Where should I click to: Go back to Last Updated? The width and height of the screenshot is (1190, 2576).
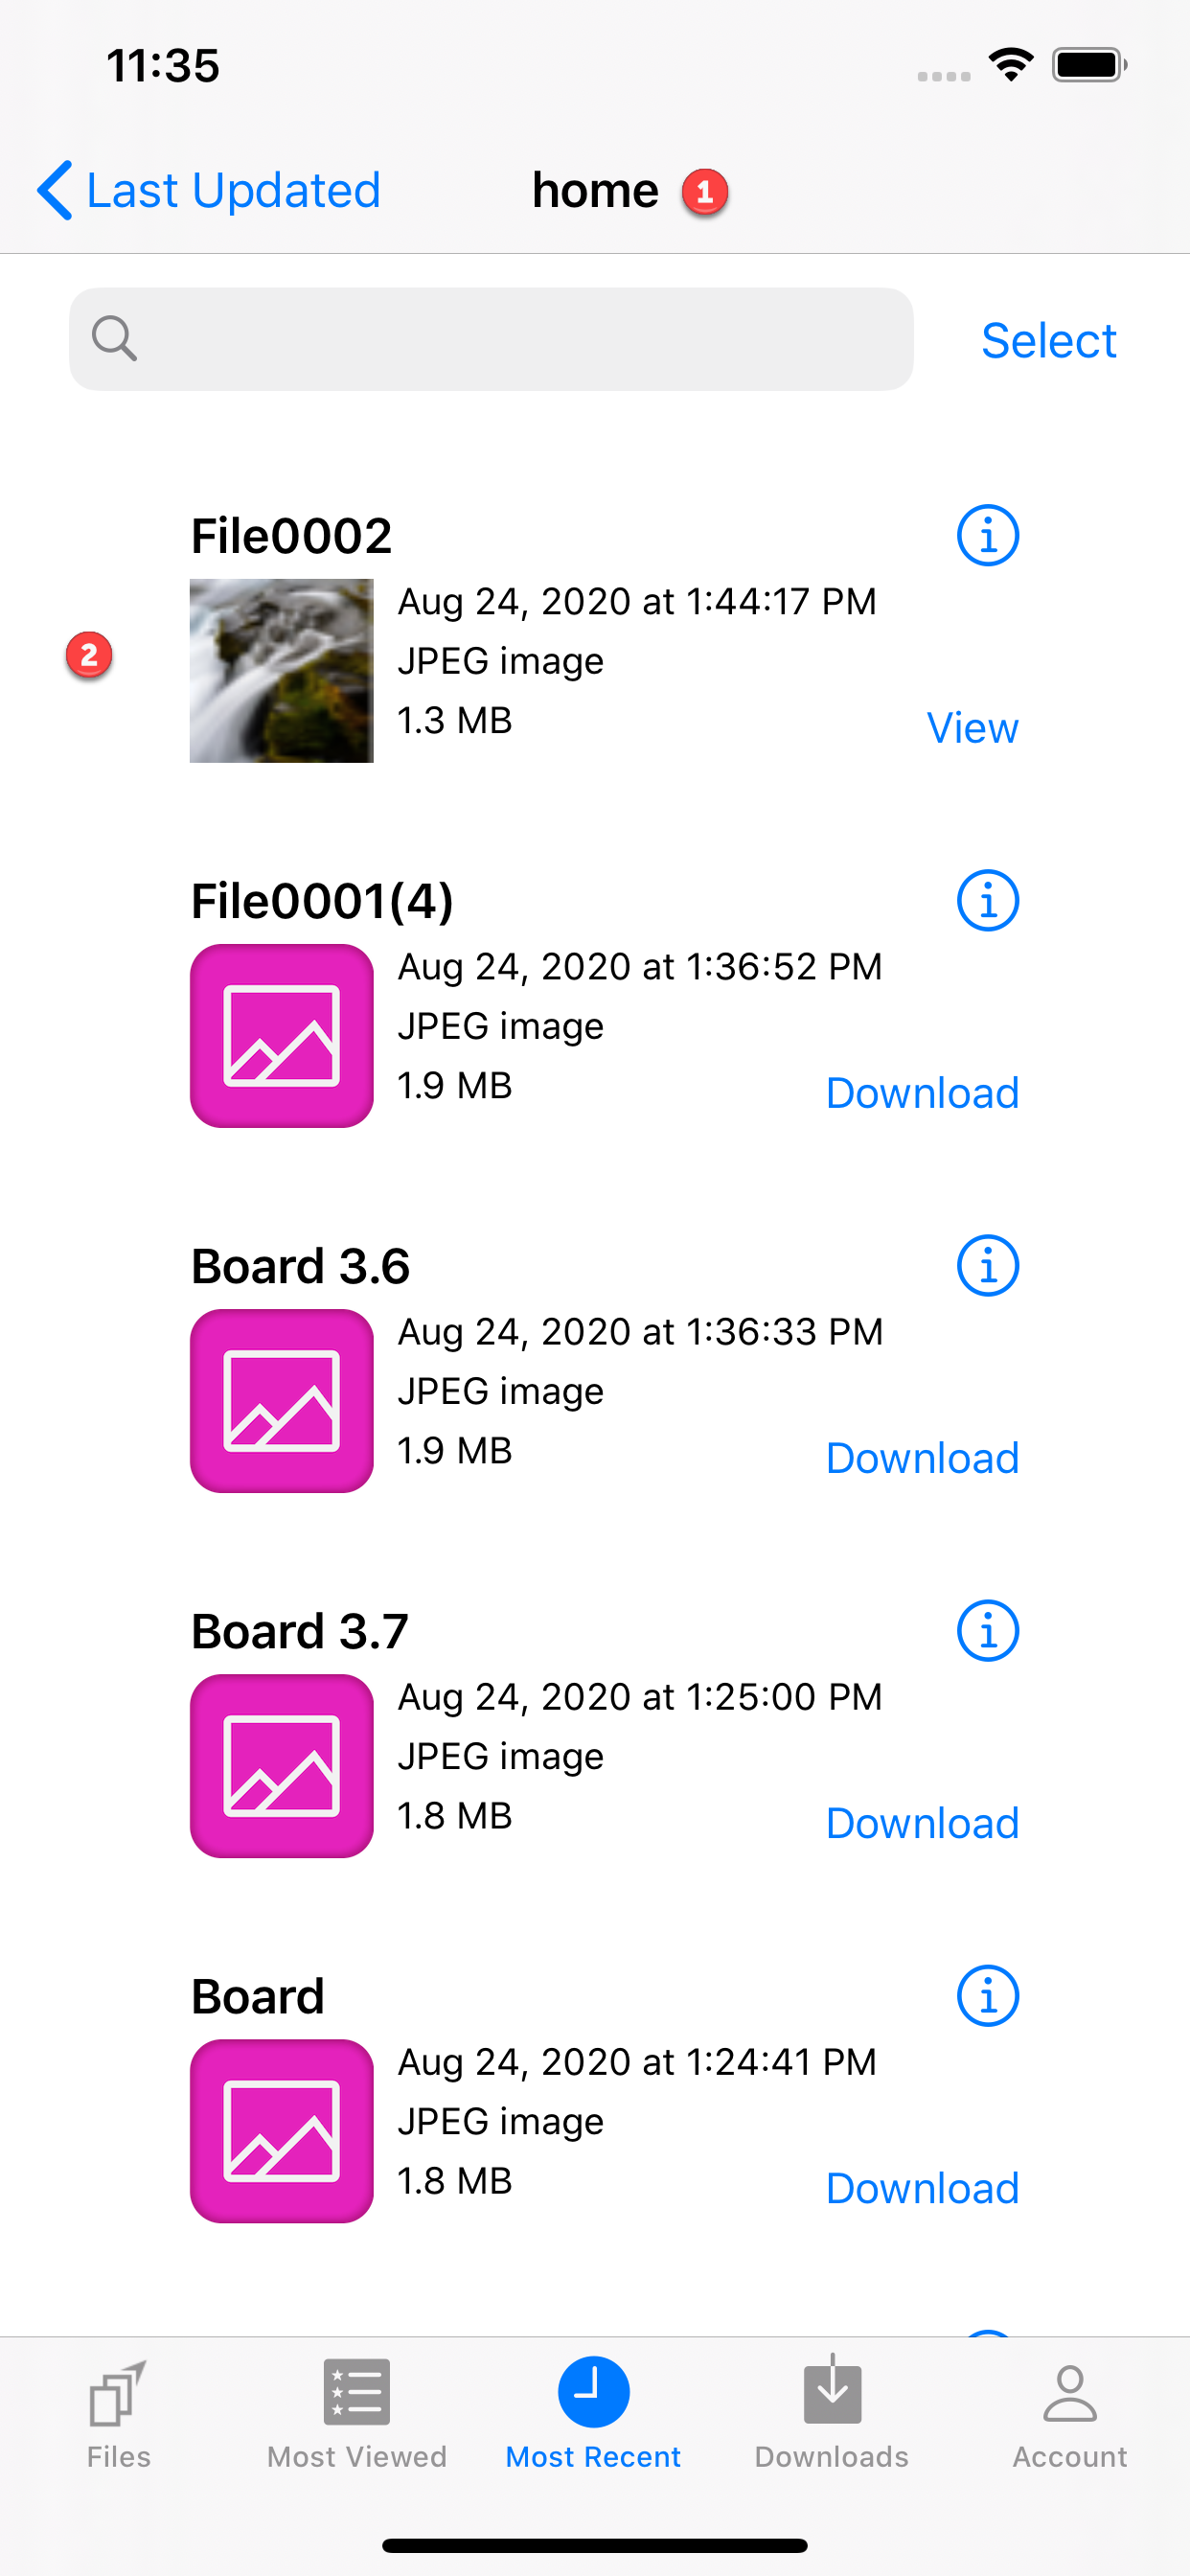209,190
